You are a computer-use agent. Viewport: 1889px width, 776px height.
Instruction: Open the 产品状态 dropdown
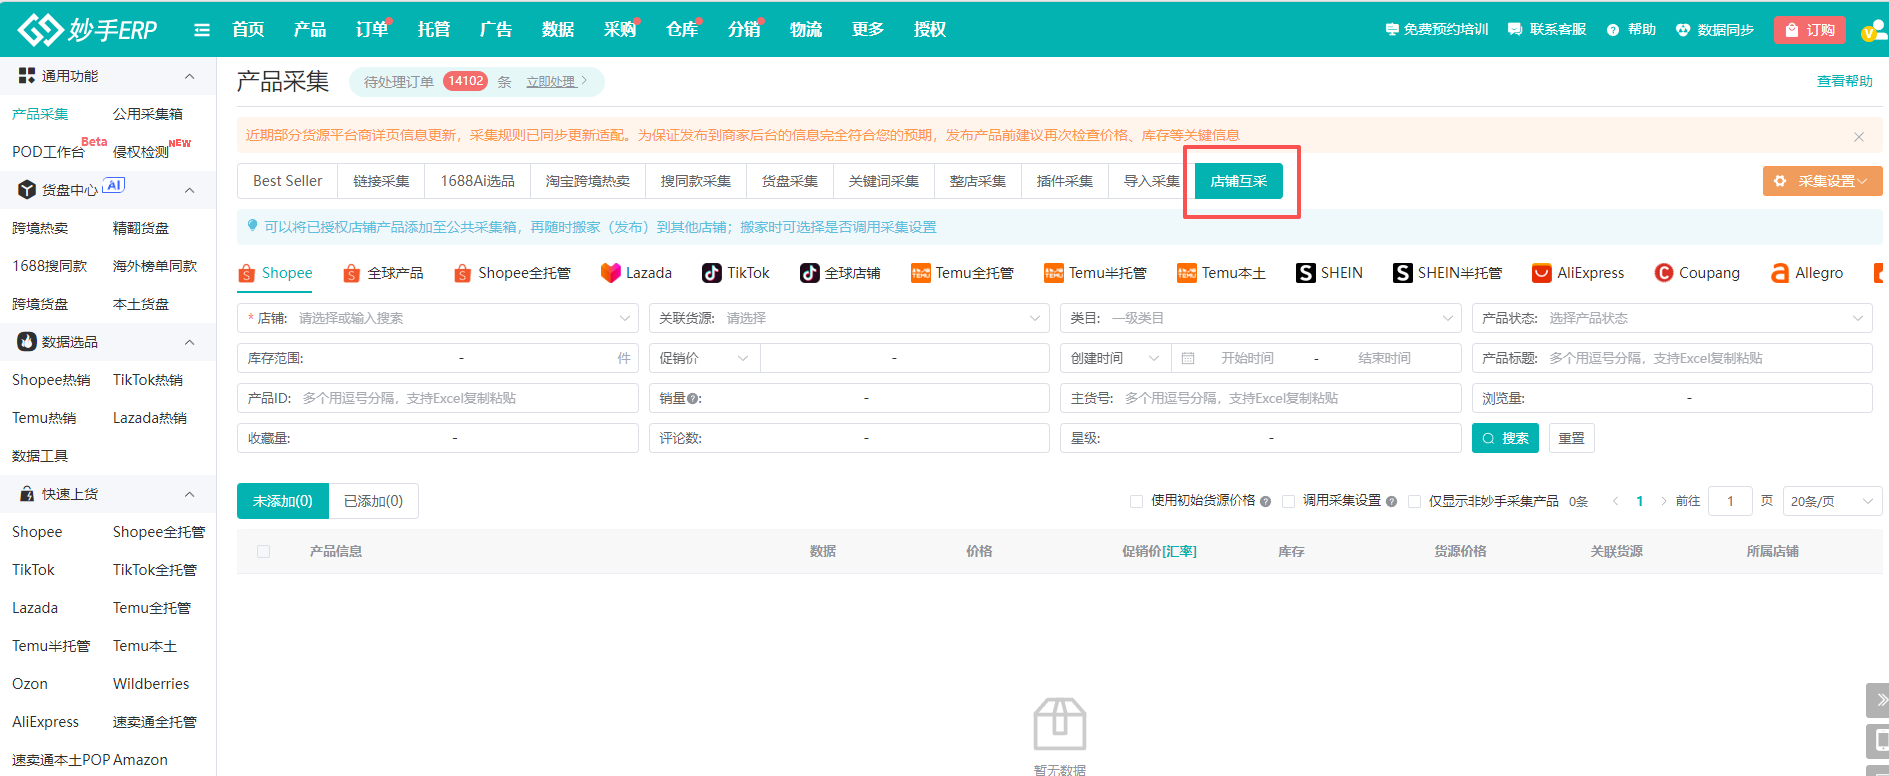[x=1672, y=318]
